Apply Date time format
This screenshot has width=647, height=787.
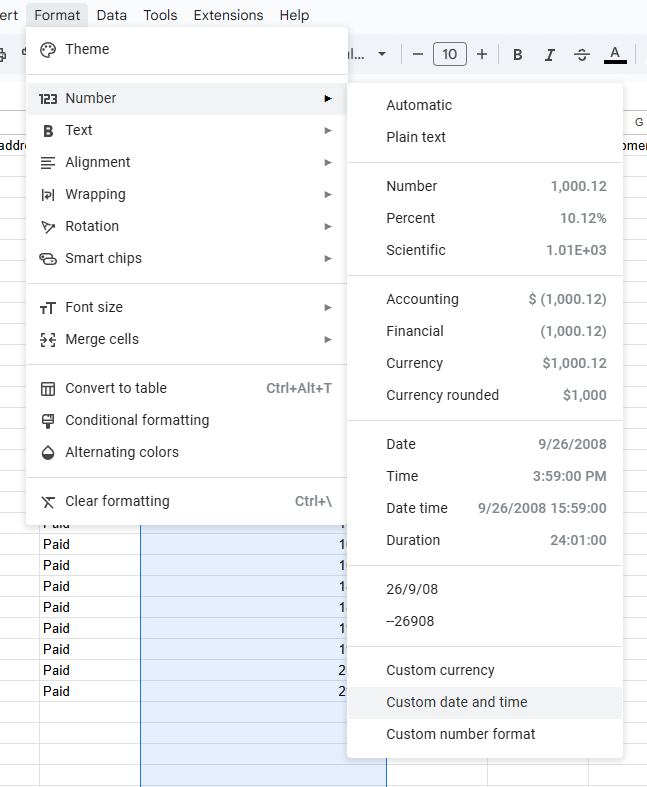485,508
